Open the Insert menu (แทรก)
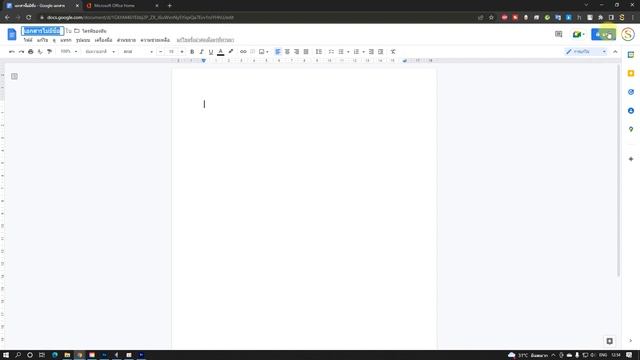Viewport: 640px width, 360px height. [x=66, y=40]
